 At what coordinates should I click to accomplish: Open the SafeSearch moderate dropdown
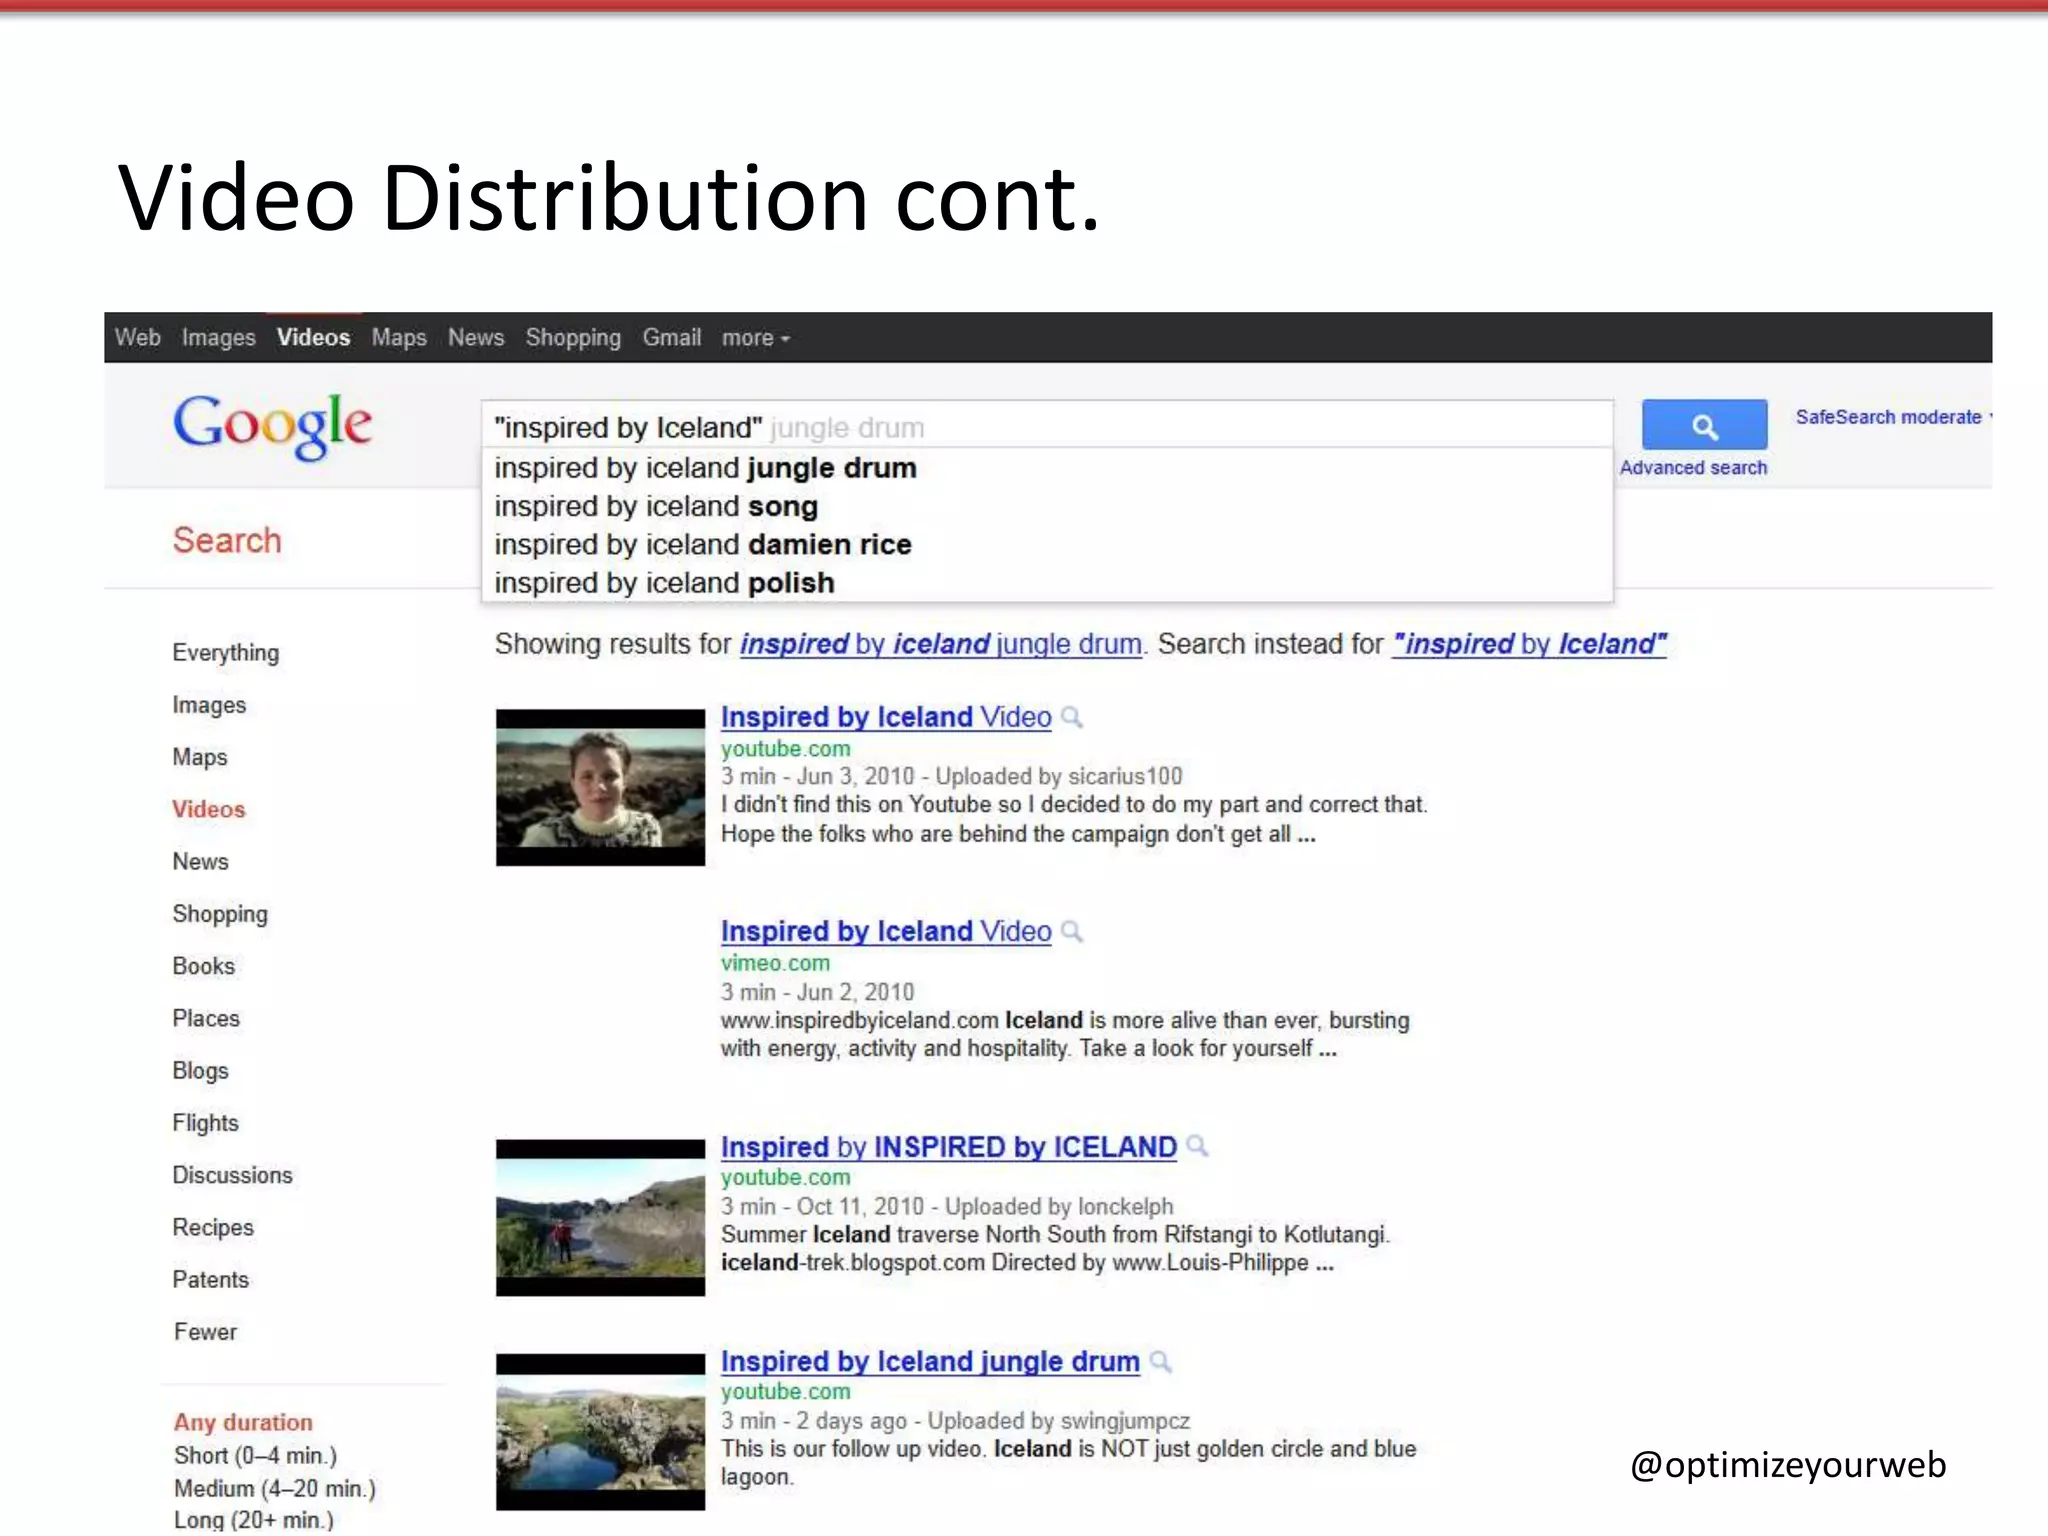[x=1893, y=417]
